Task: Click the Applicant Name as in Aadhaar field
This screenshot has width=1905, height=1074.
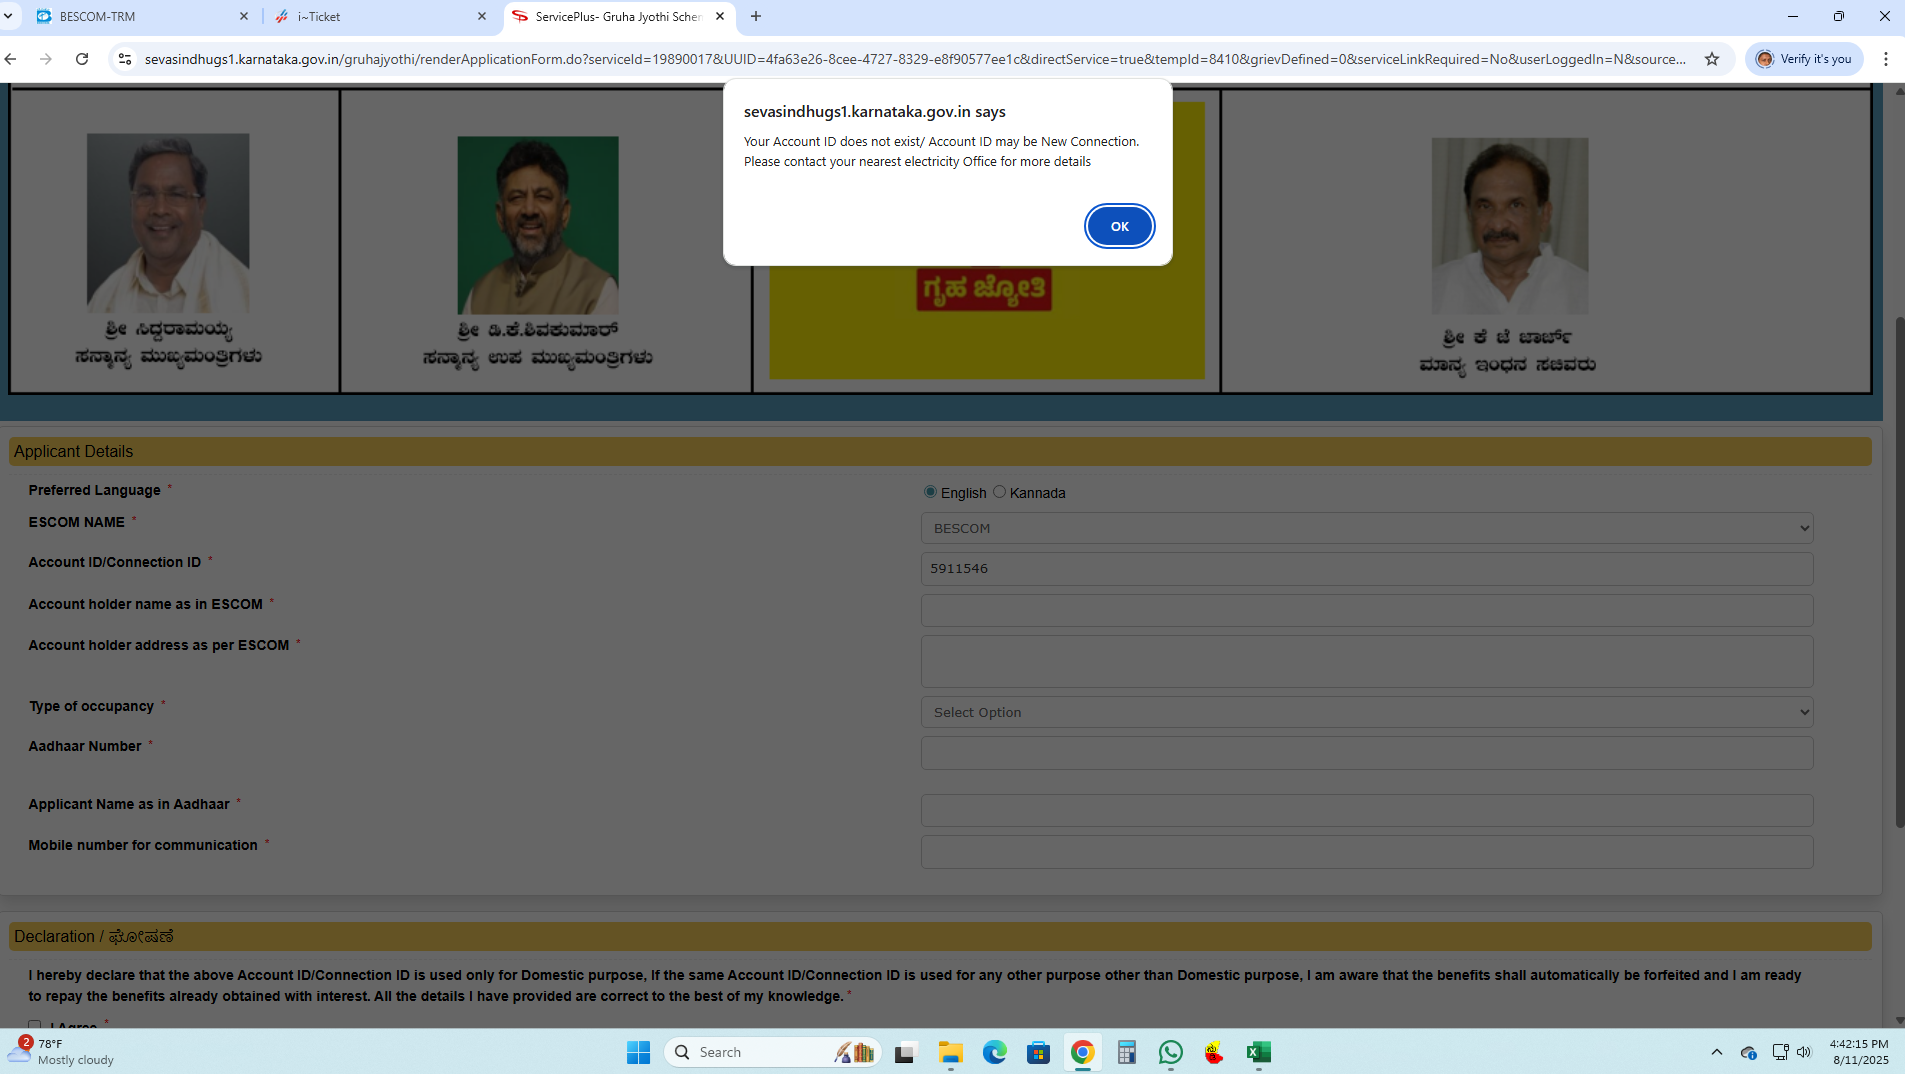Action: coord(1367,810)
